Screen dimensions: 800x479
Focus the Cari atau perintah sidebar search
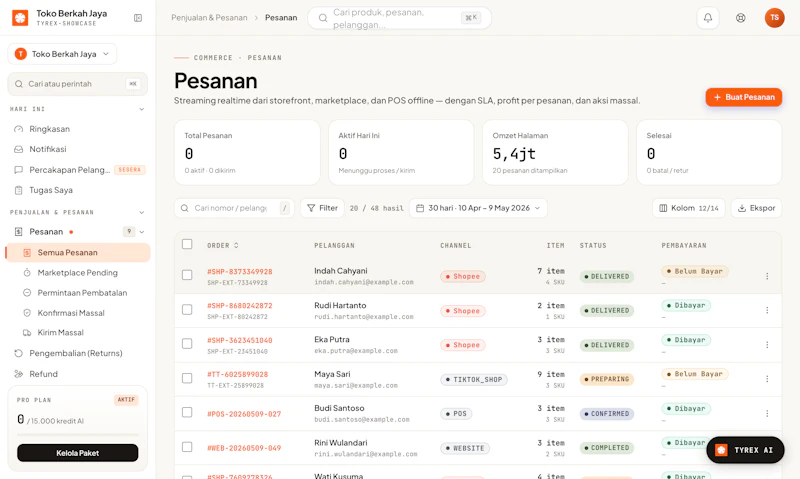(x=78, y=84)
